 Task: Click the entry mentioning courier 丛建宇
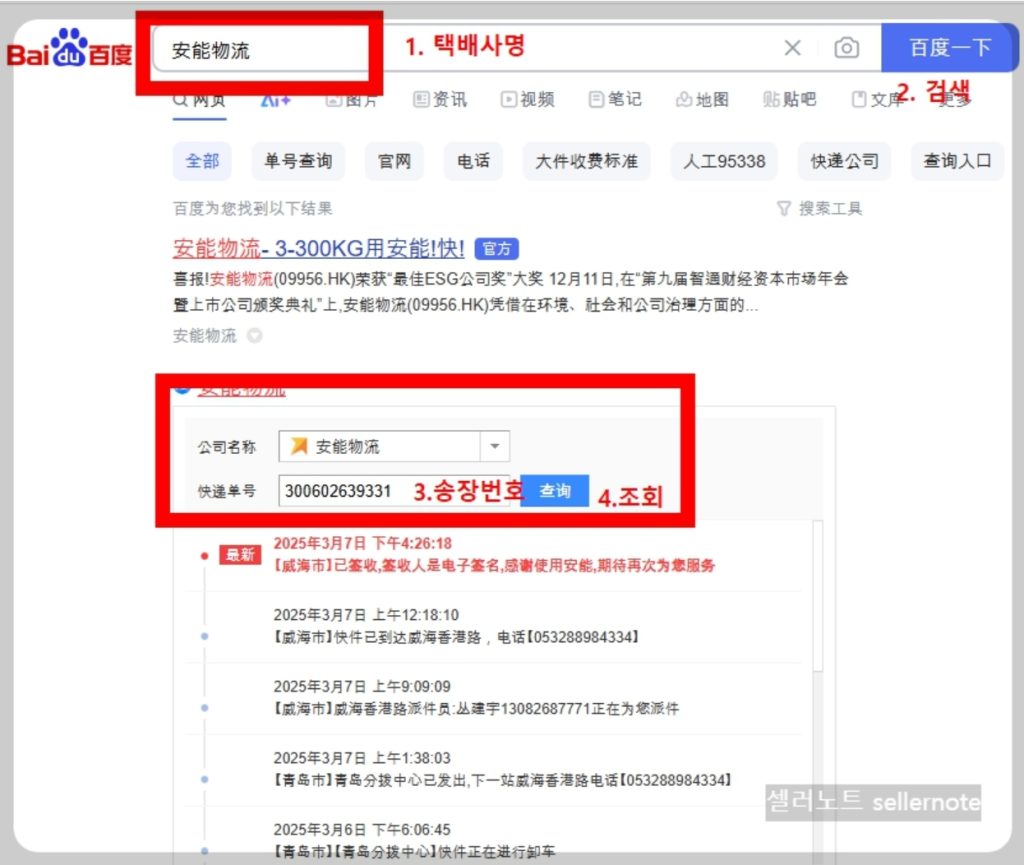tap(476, 709)
